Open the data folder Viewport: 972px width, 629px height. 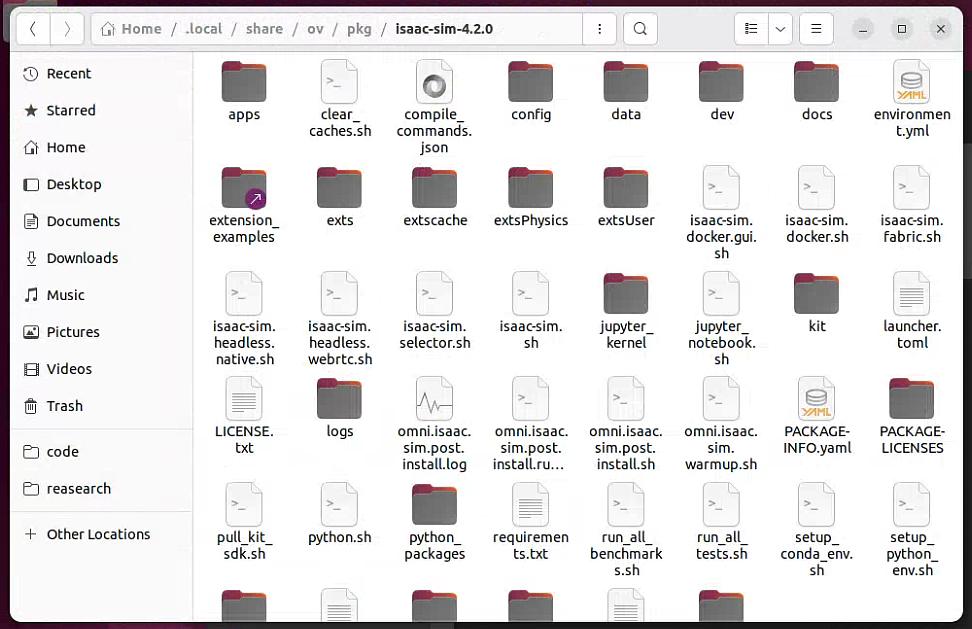(x=626, y=92)
